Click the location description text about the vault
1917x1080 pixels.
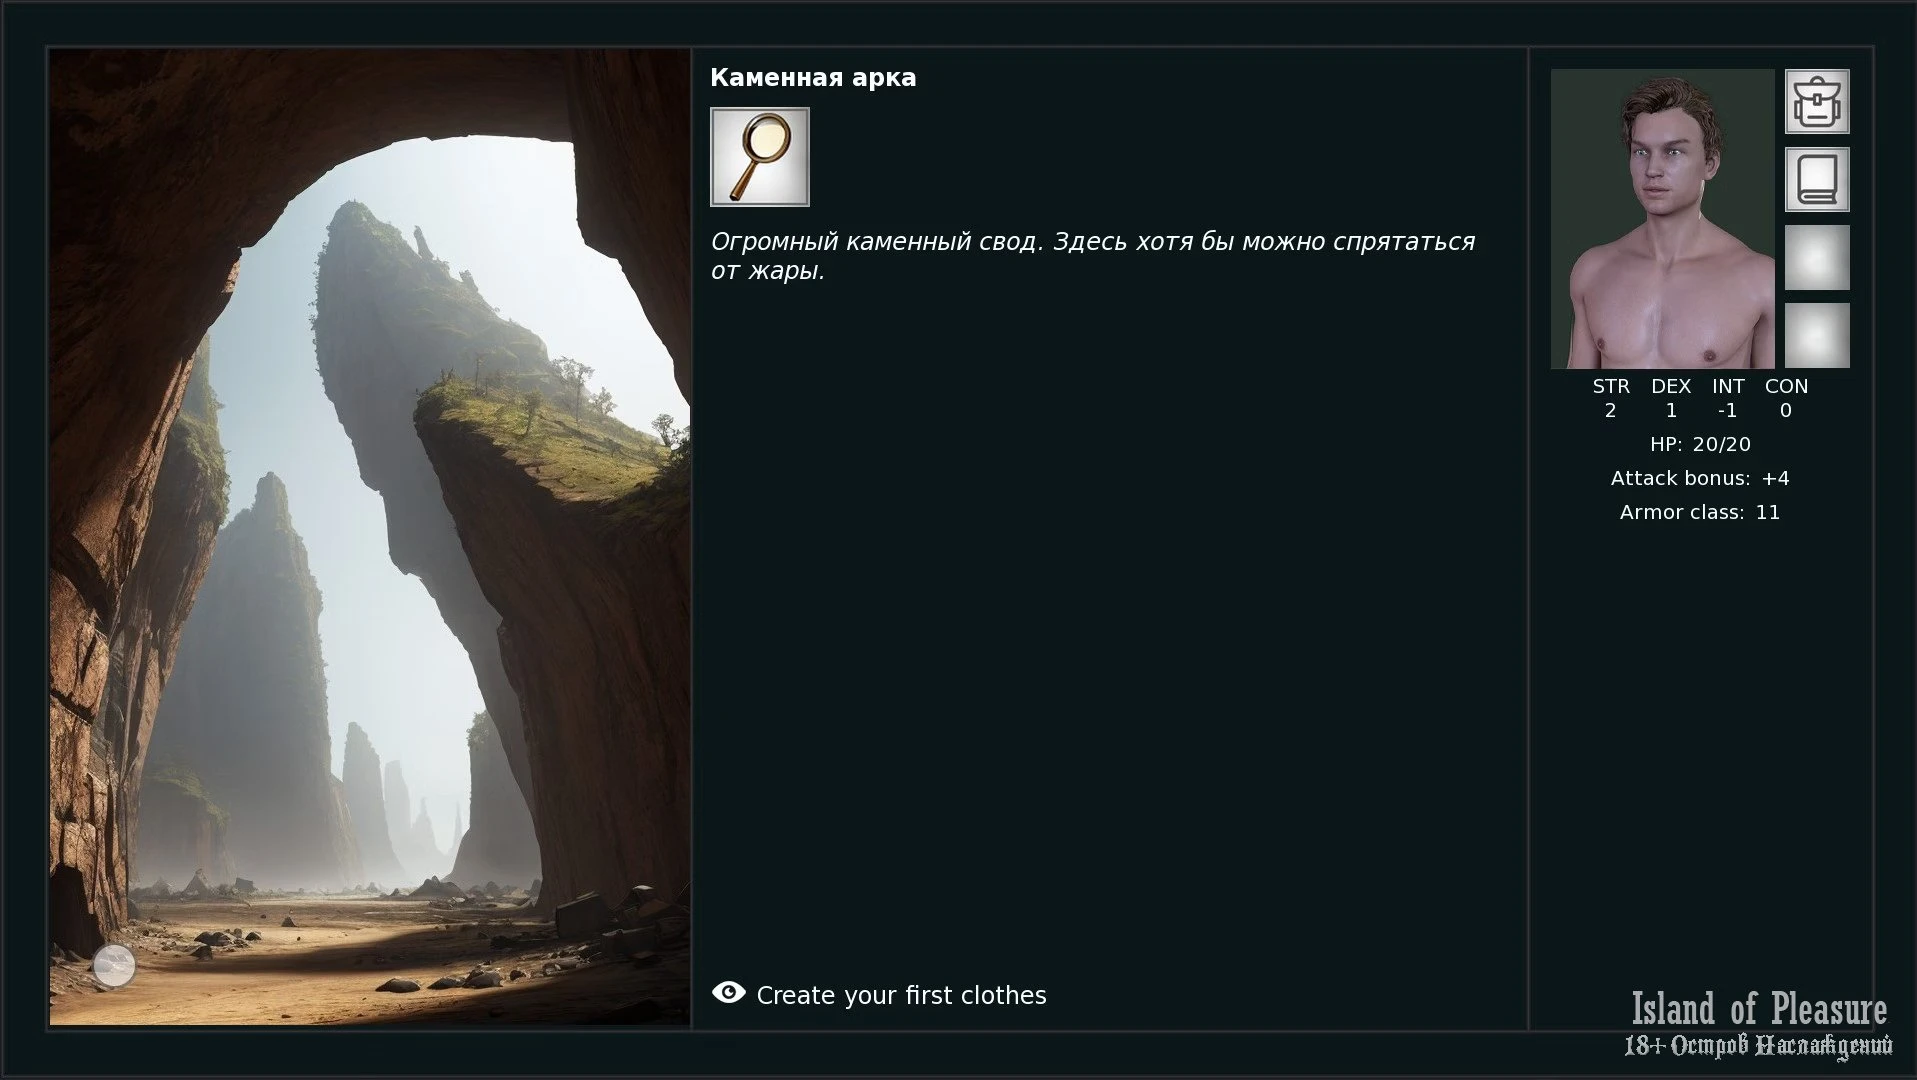[x=1093, y=256]
